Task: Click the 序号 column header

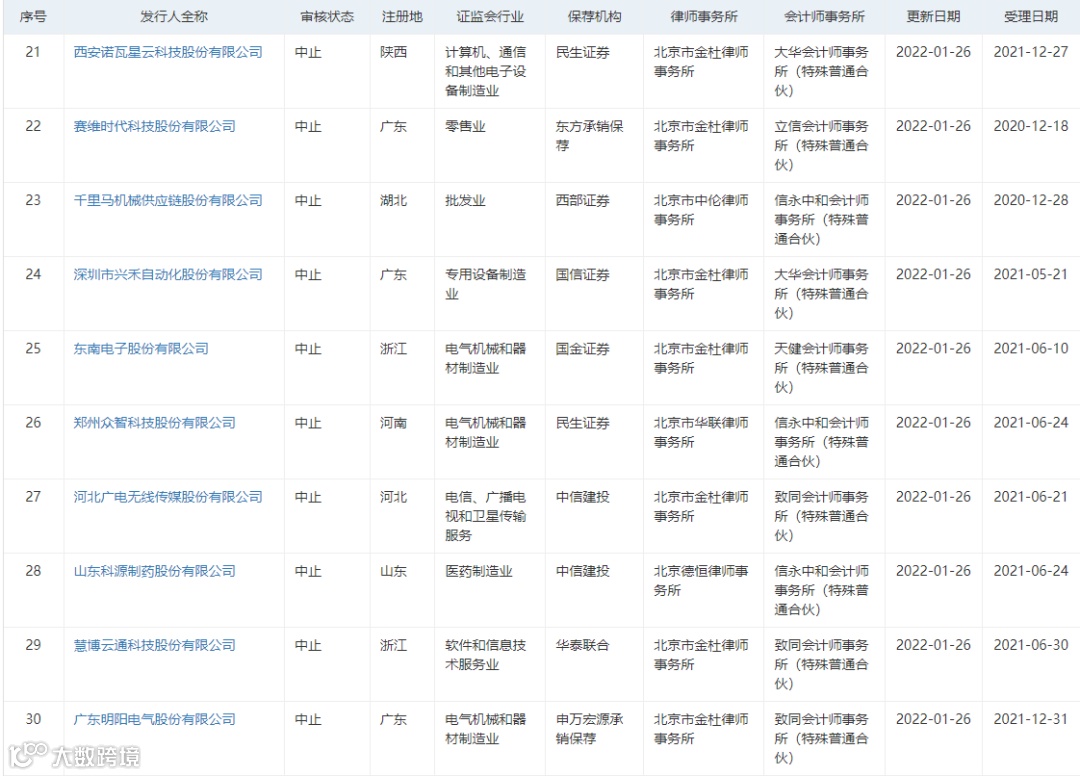Action: (x=33, y=17)
